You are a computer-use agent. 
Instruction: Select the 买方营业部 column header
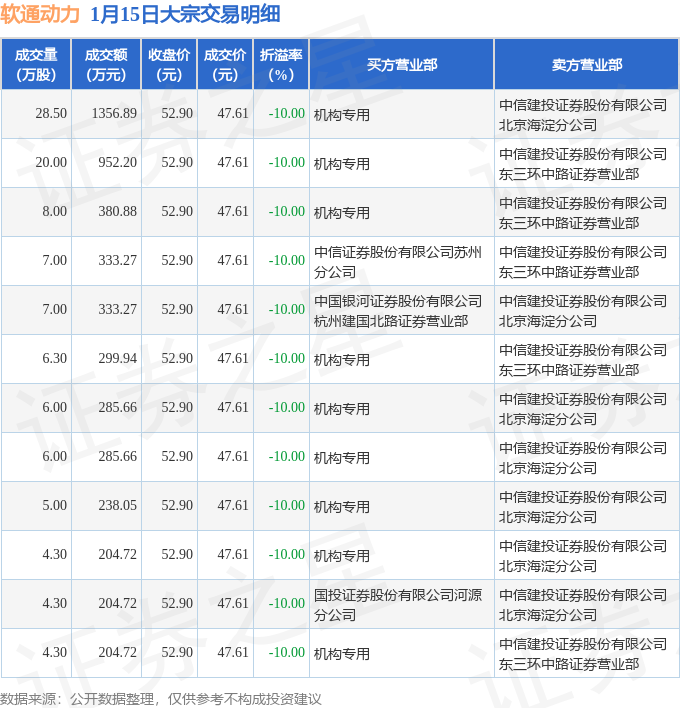pos(402,65)
